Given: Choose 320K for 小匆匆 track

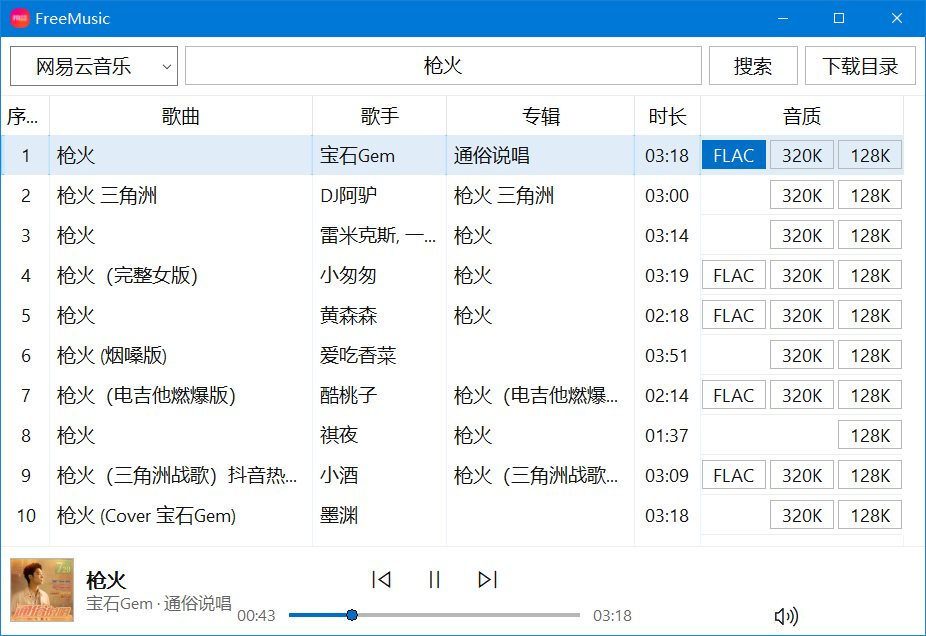Looking at the screenshot, I should 801,275.
